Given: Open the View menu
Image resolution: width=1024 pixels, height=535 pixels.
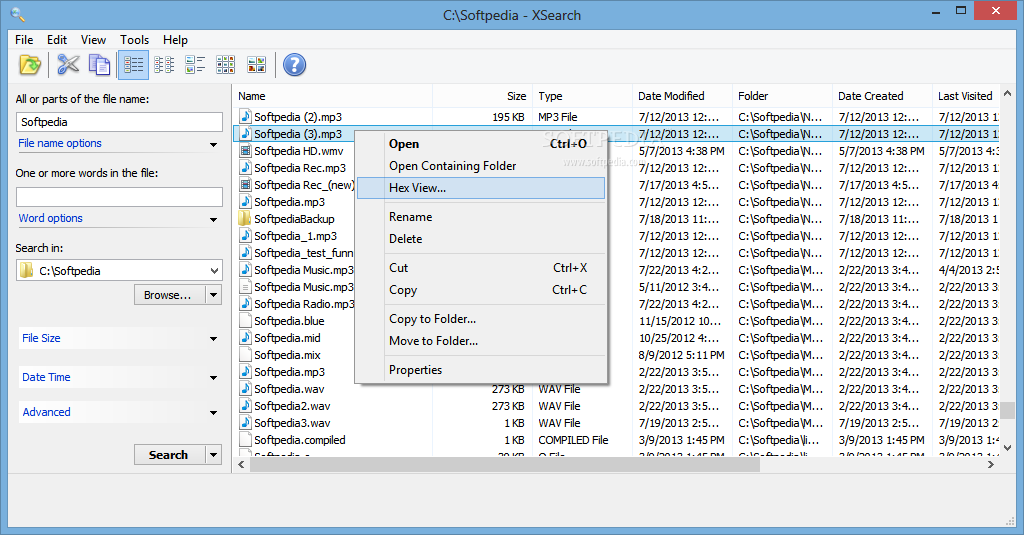Looking at the screenshot, I should (x=93, y=40).
